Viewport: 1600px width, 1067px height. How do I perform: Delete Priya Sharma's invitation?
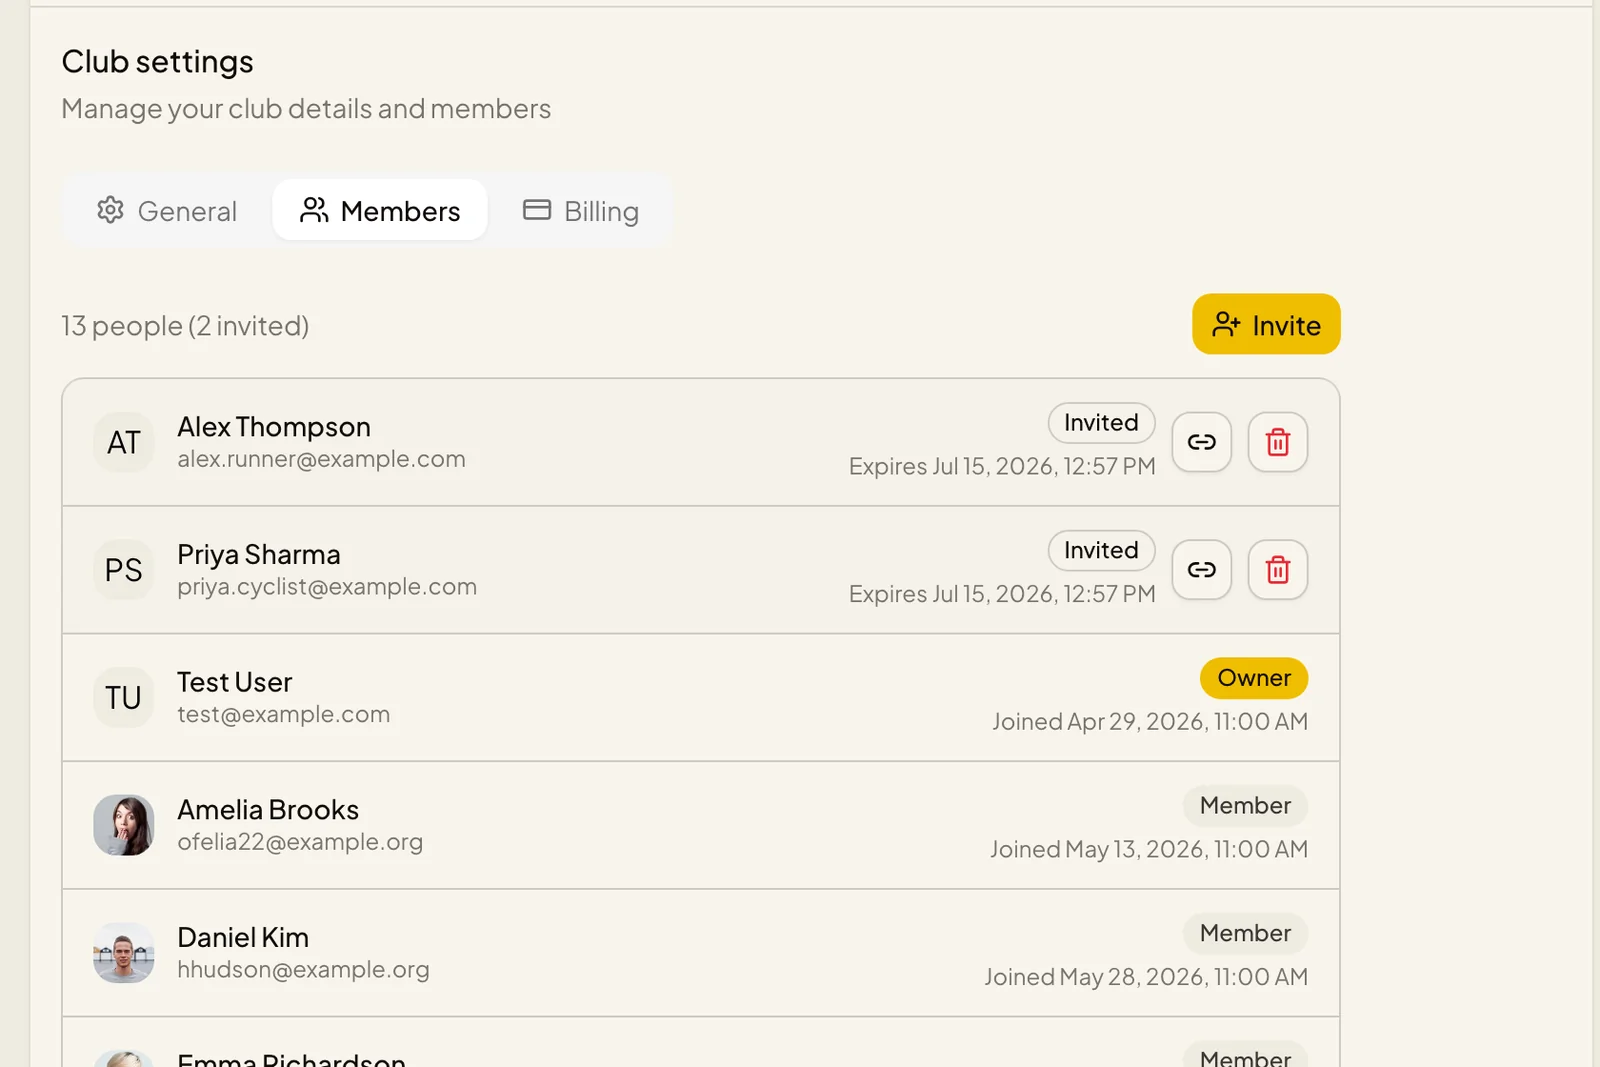coord(1277,570)
